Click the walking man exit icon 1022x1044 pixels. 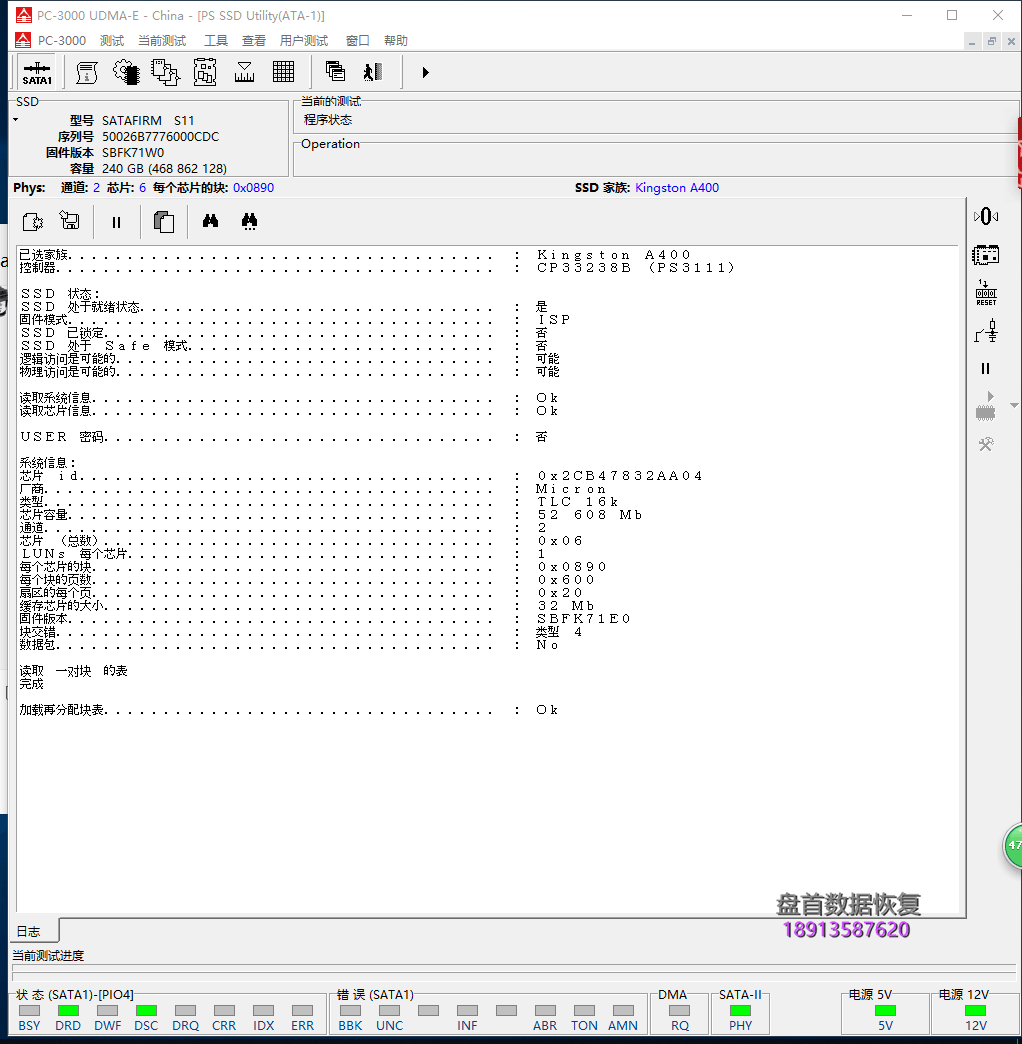pyautogui.click(x=373, y=72)
